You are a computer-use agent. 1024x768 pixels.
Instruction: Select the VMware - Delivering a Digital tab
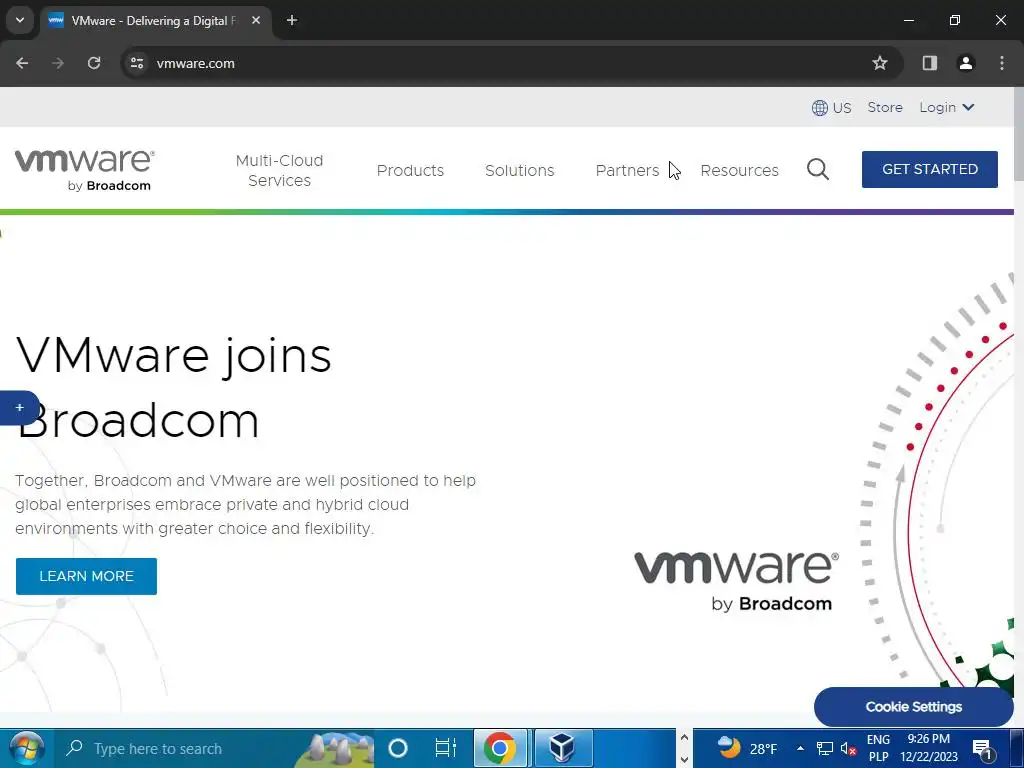click(x=154, y=20)
